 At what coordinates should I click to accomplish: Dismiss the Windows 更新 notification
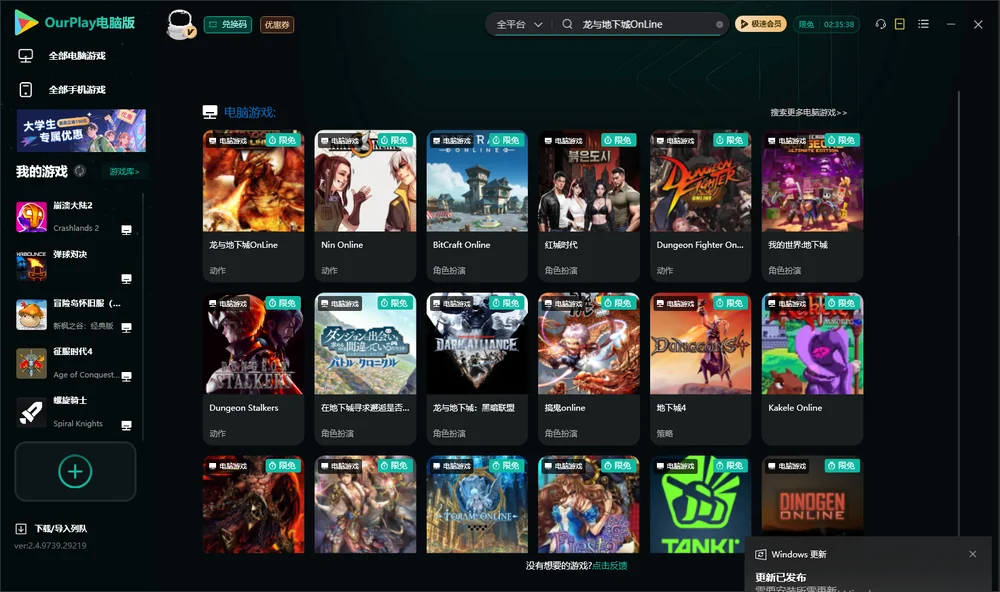(973, 554)
